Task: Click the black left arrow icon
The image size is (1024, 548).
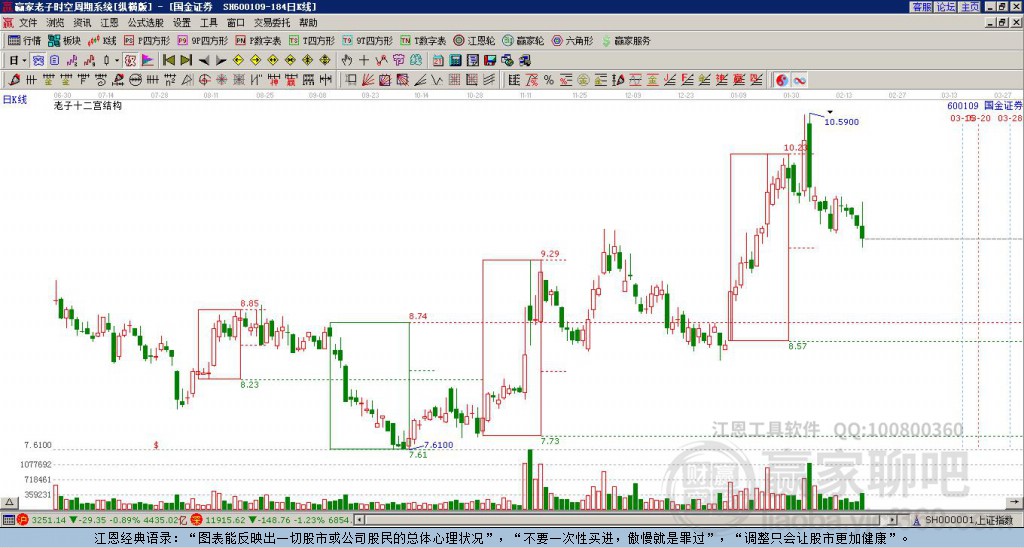Action: [x=204, y=60]
